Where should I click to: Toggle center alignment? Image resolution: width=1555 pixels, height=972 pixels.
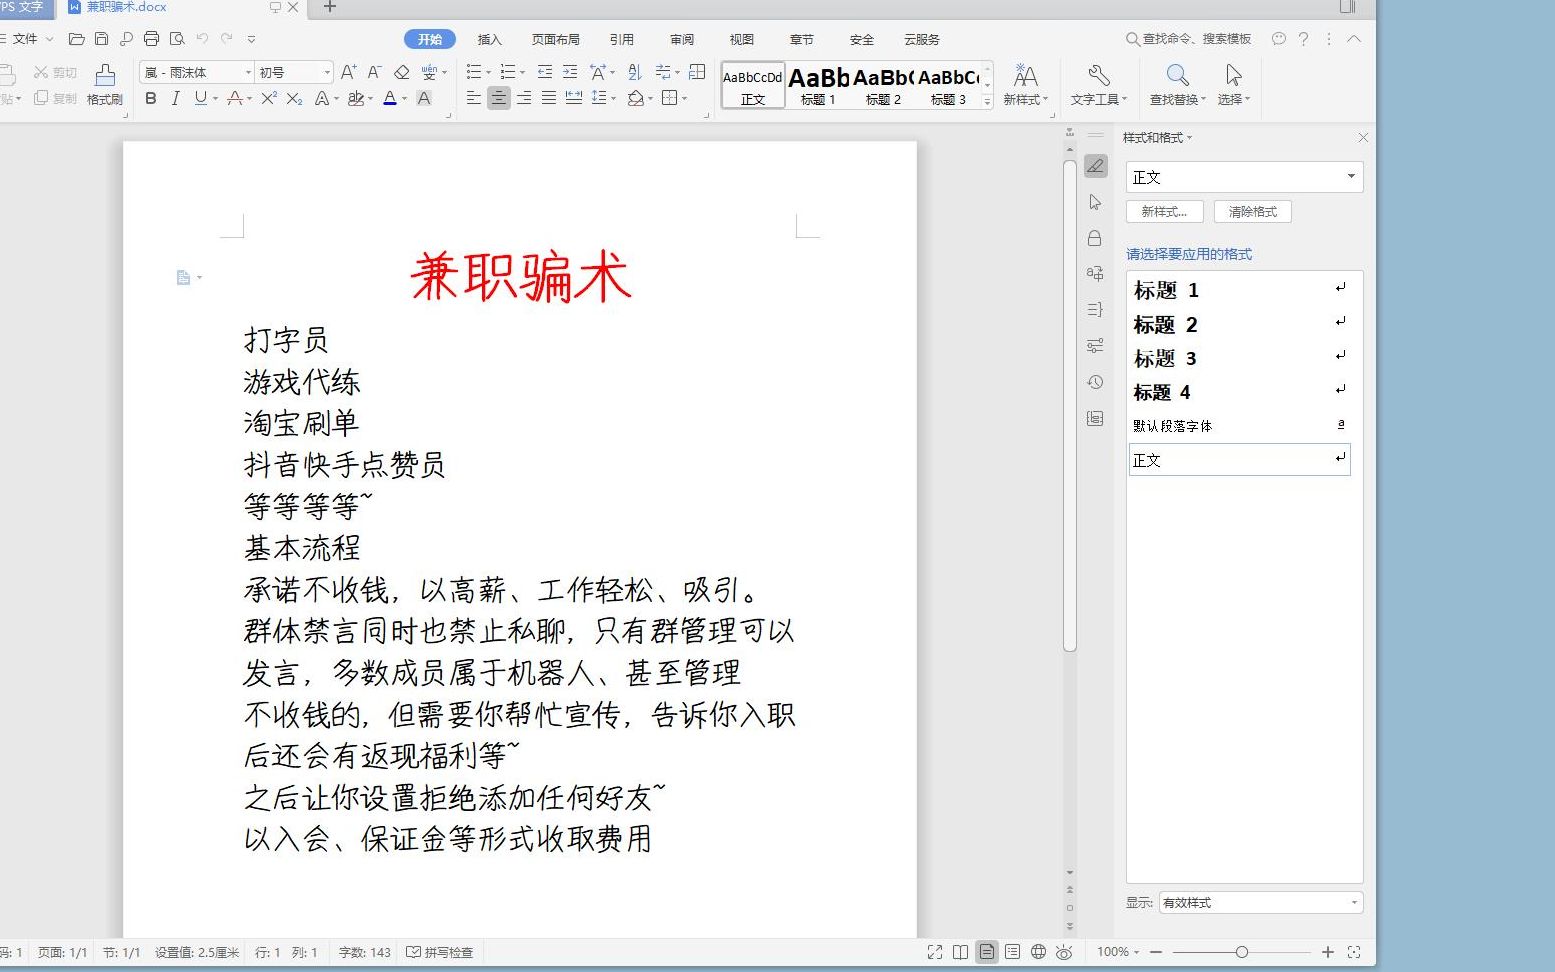499,98
